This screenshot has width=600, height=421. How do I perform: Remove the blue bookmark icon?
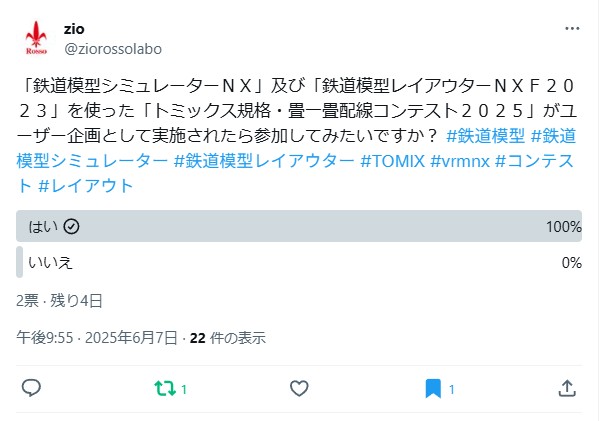(433, 389)
